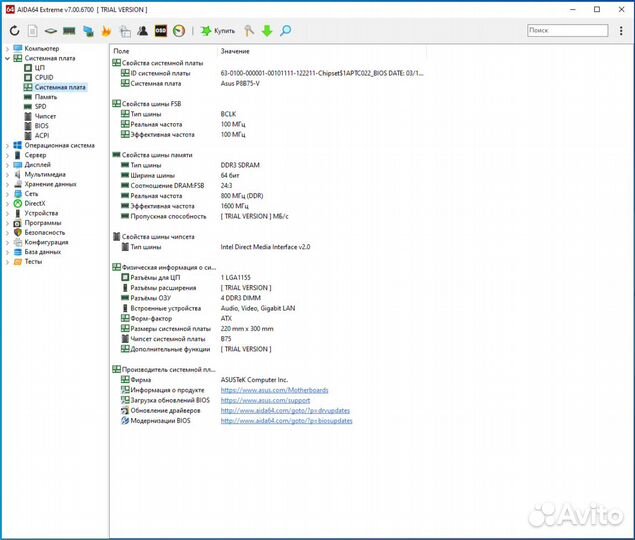Viewport: 635px width, 540px height.
Task: Click the magnifier search icon
Action: pos(285,31)
